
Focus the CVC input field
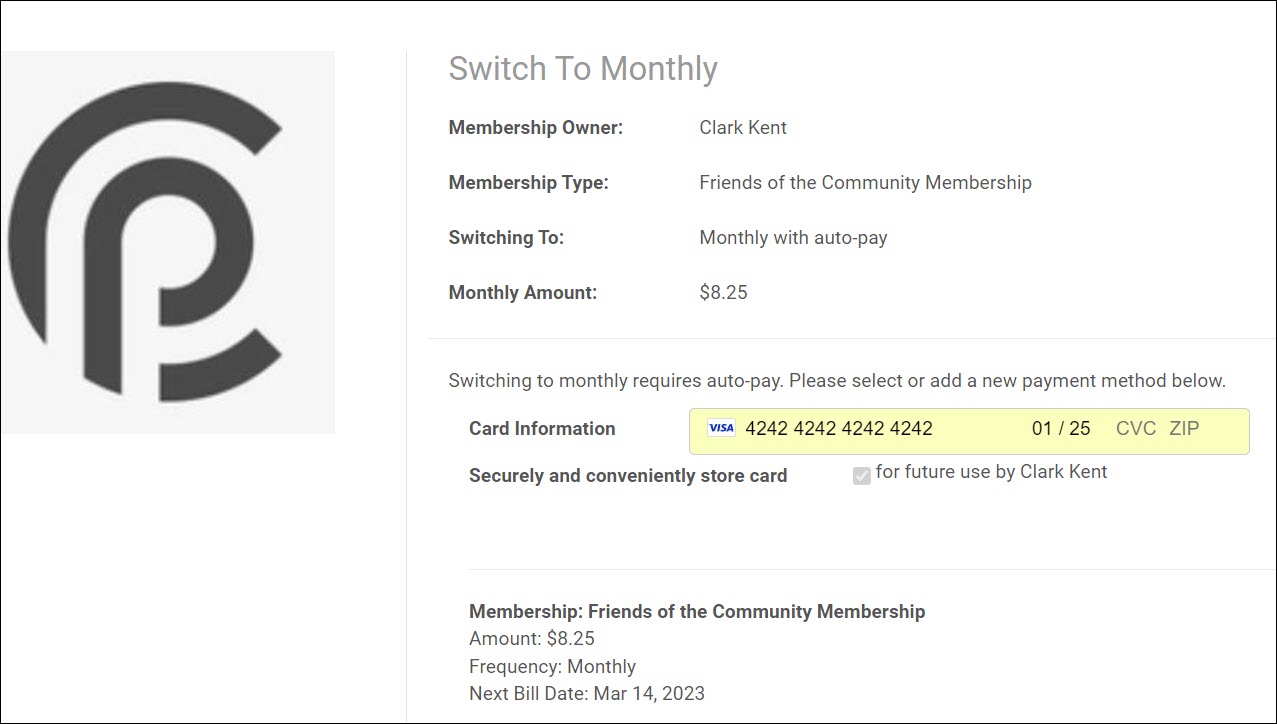pyautogui.click(x=1135, y=429)
